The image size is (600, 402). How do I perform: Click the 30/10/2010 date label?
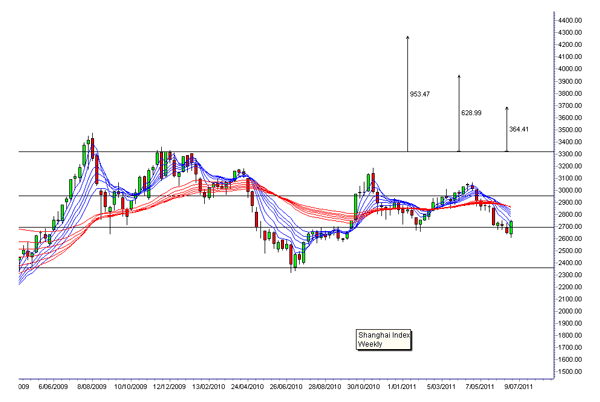click(364, 387)
